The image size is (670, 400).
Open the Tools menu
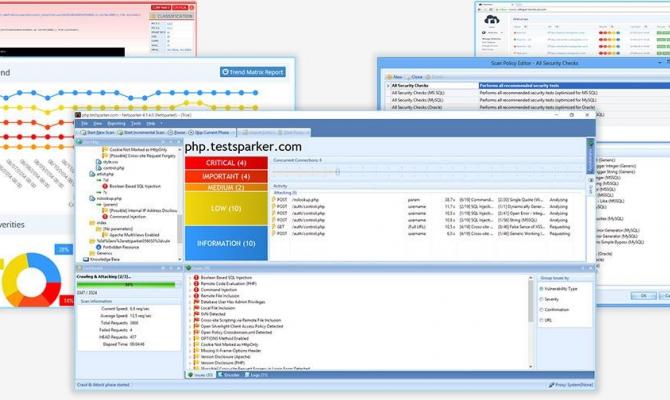coord(136,124)
